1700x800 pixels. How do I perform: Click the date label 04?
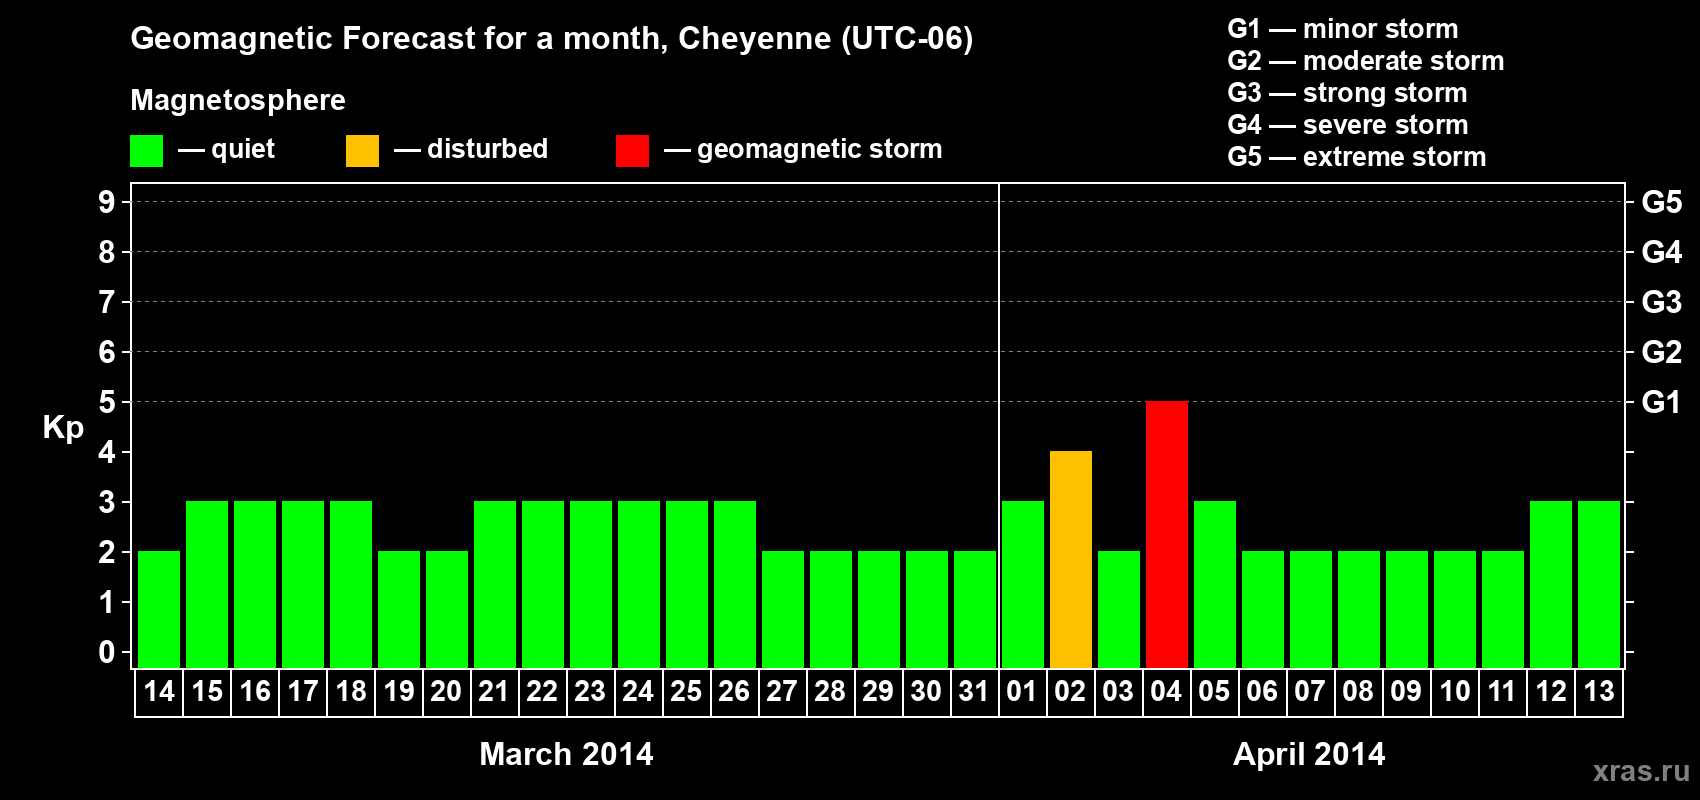pos(1166,691)
